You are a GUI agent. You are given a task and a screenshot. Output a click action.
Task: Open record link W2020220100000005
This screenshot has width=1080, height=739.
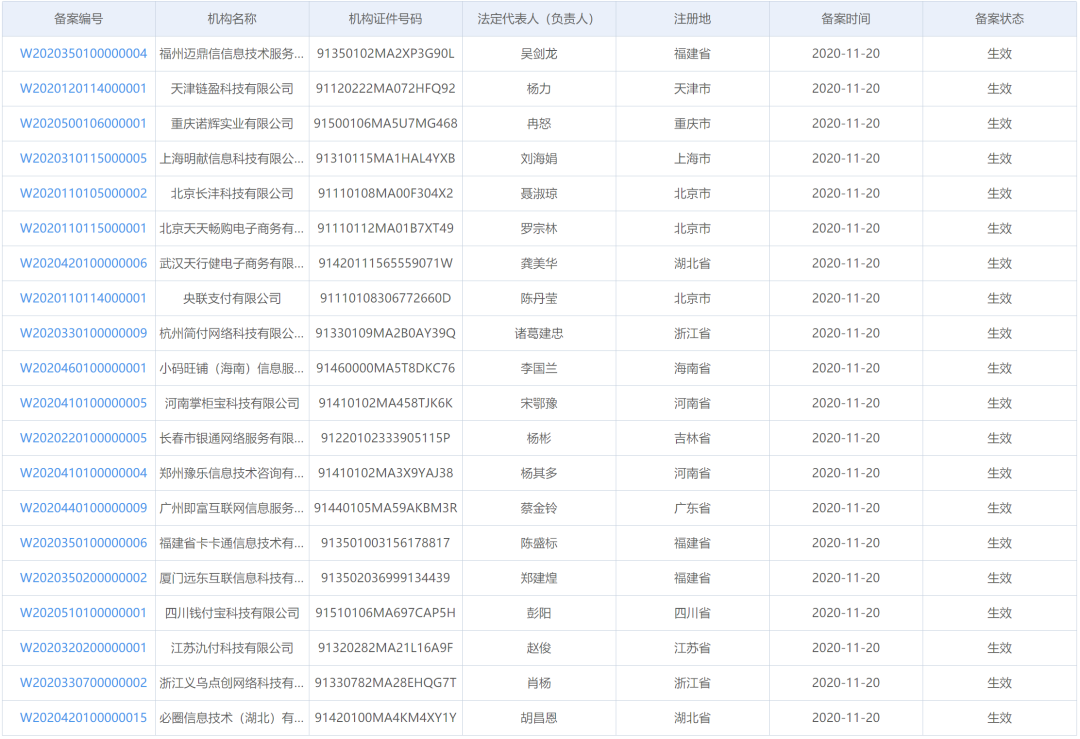click(x=83, y=438)
